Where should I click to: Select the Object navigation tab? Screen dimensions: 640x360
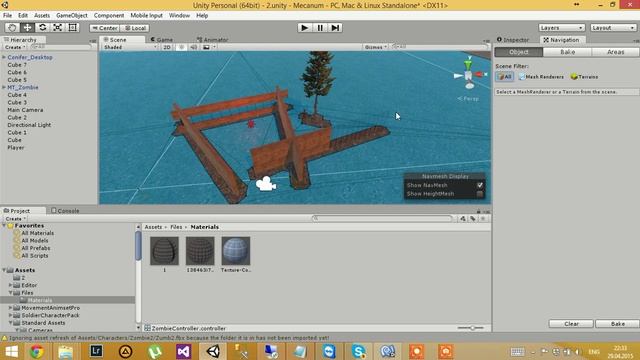[x=519, y=52]
